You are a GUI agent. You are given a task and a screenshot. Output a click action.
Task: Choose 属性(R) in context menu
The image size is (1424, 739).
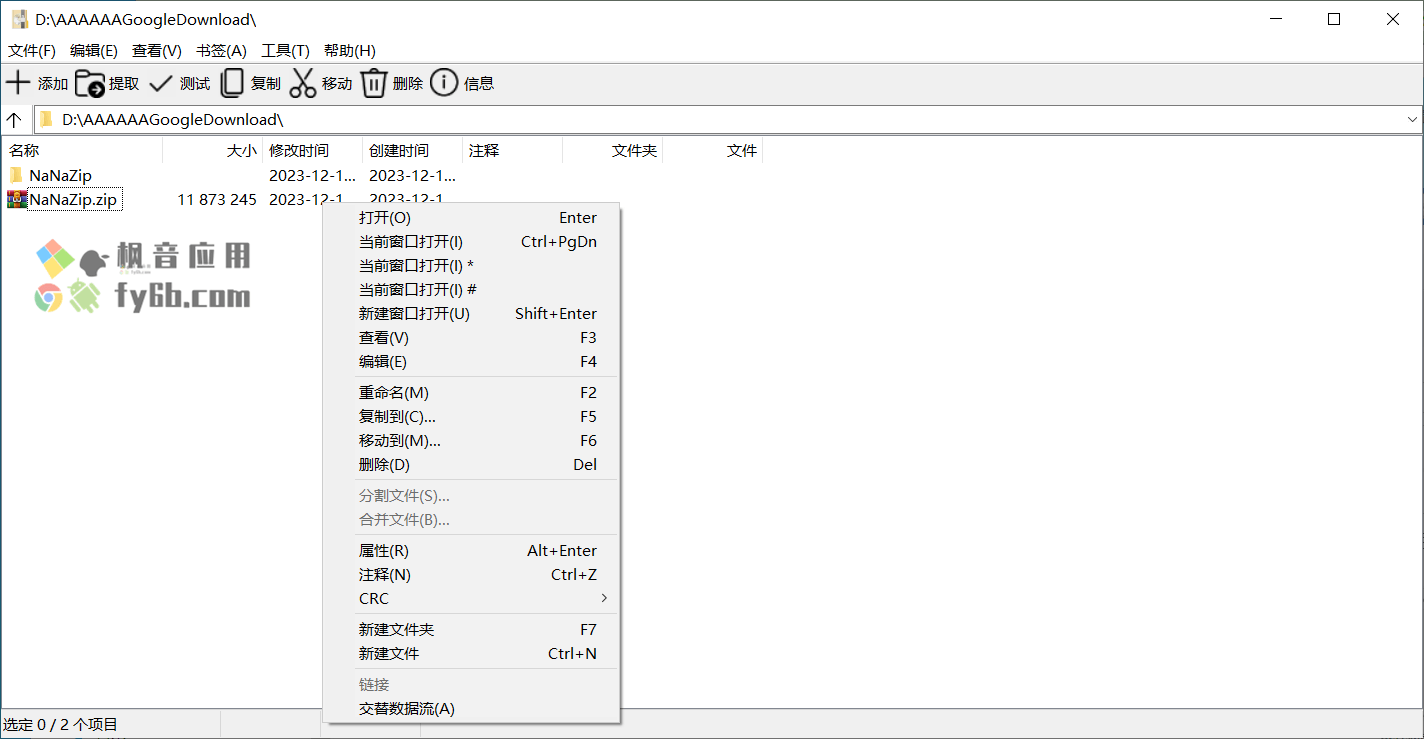pos(472,551)
